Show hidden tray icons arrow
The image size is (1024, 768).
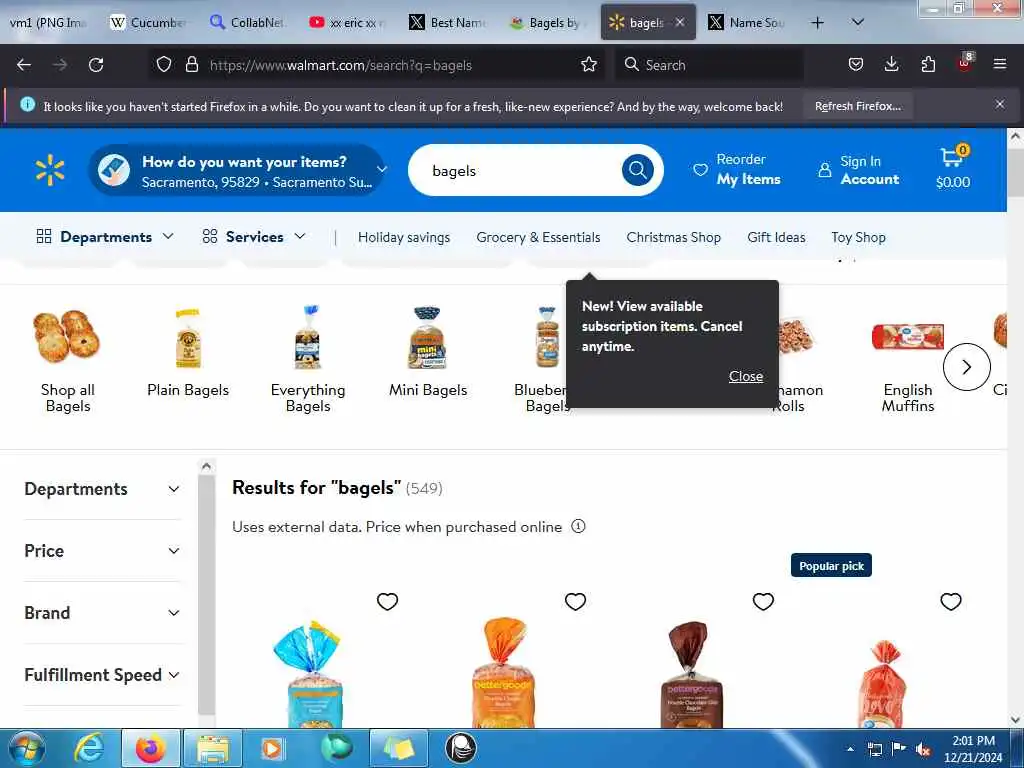coord(850,749)
